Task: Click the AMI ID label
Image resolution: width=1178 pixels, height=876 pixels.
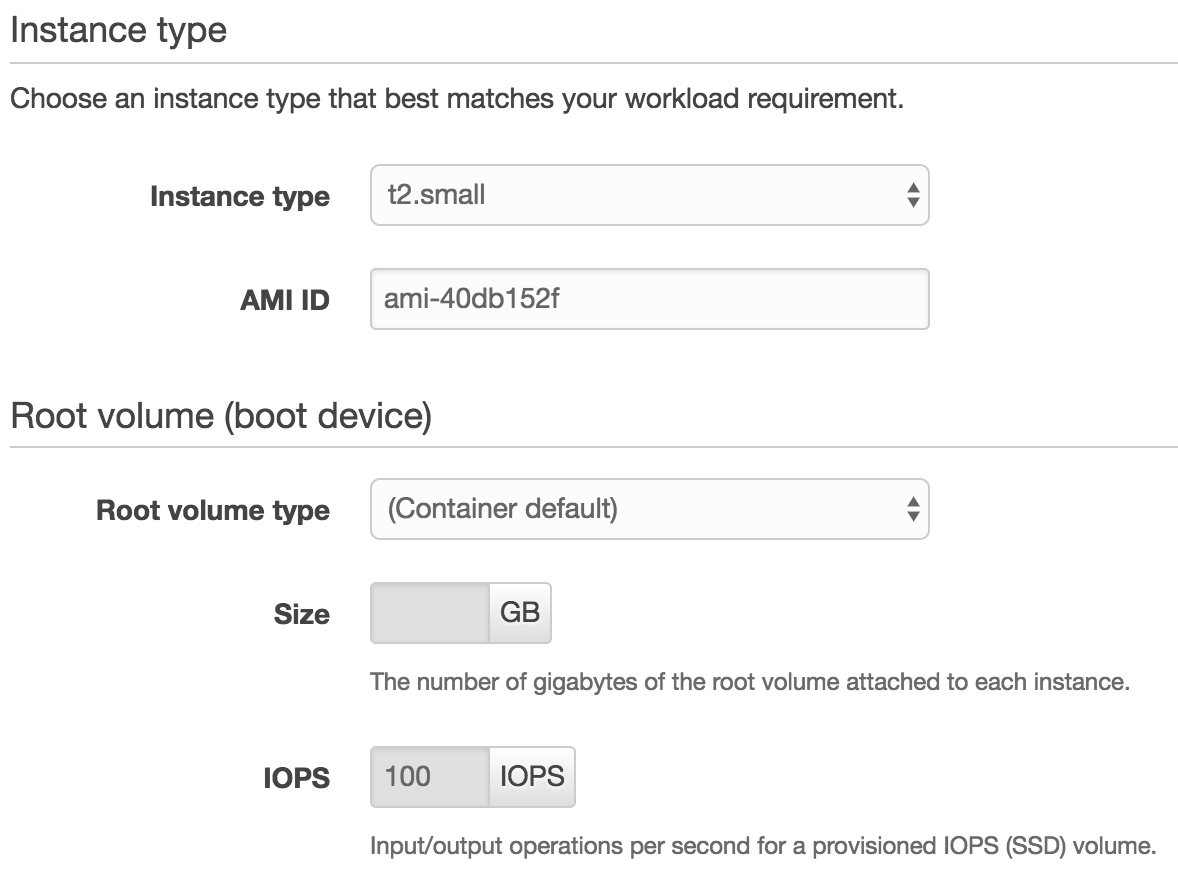Action: [x=285, y=301]
